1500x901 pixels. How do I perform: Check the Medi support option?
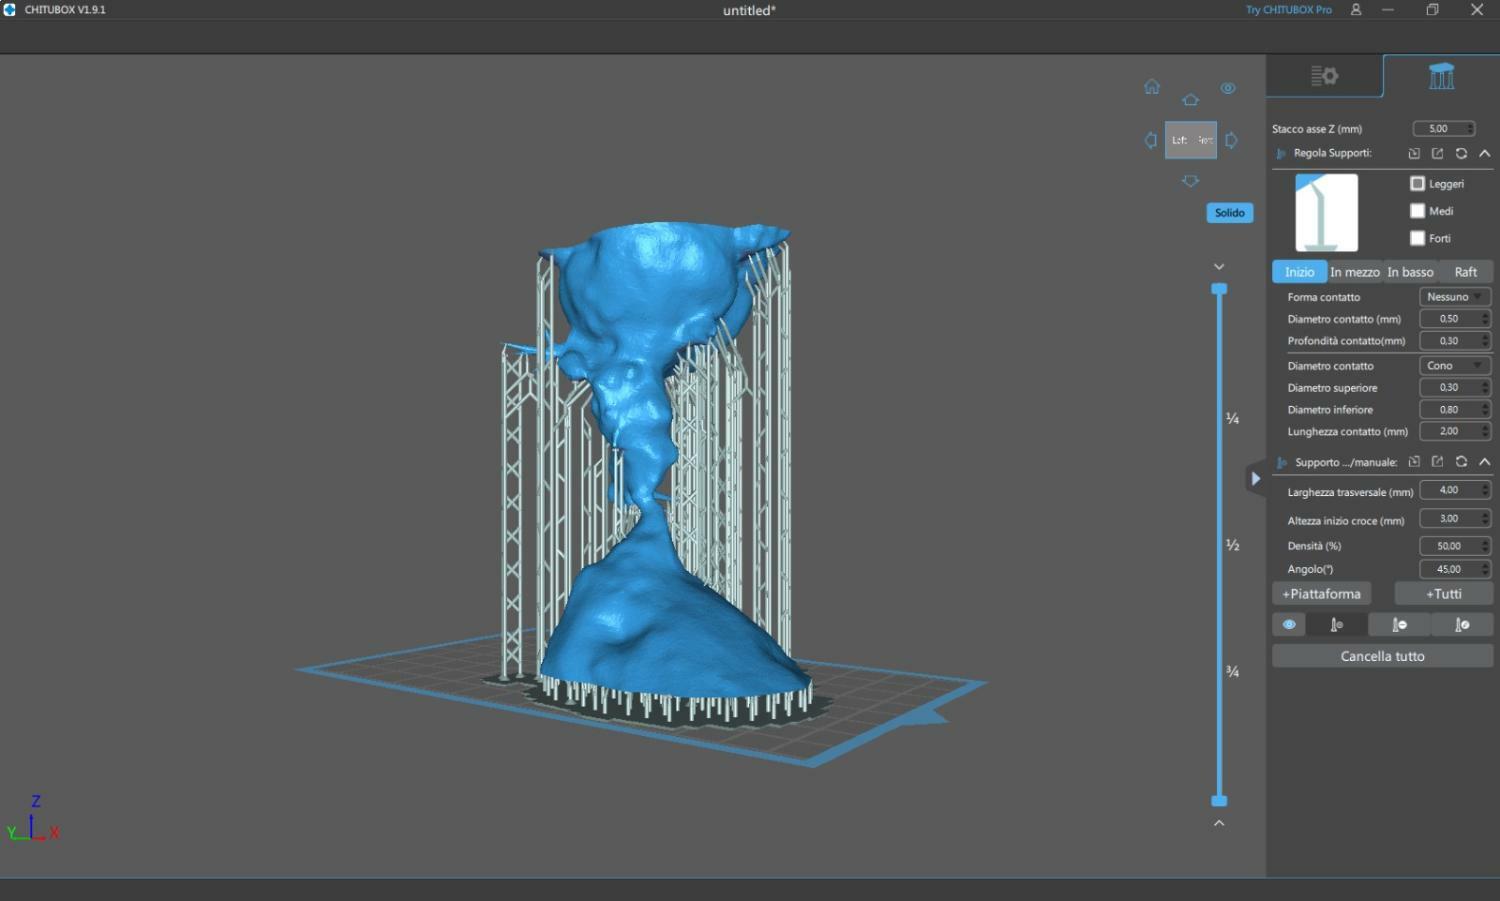pyautogui.click(x=1417, y=211)
